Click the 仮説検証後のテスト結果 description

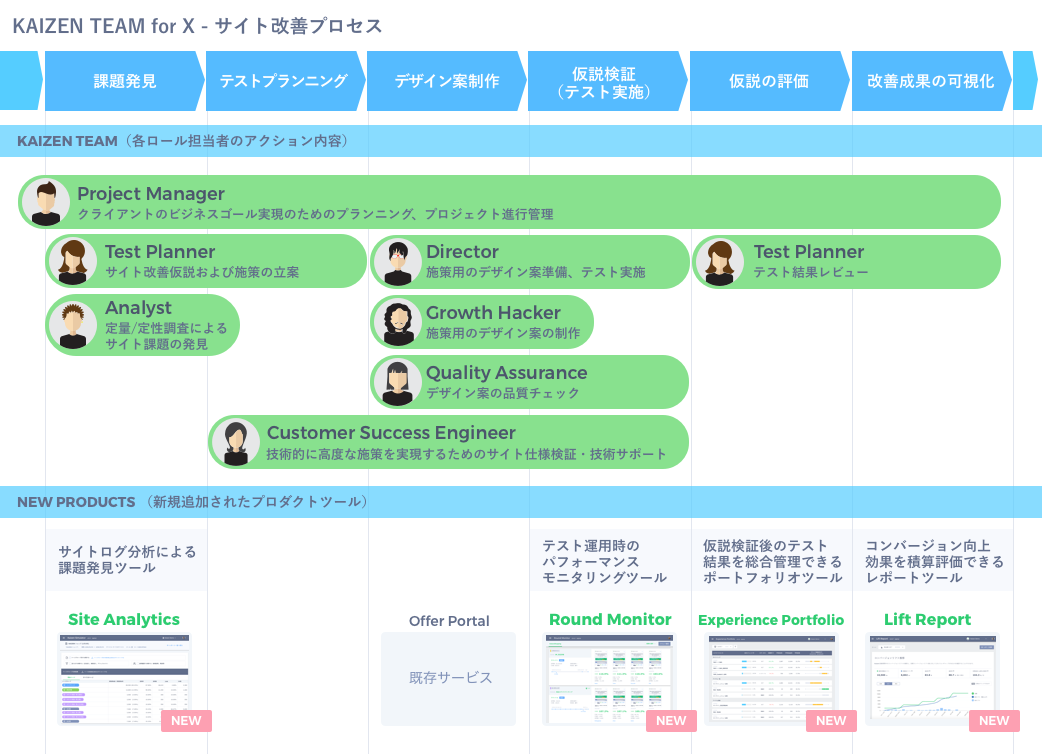click(x=772, y=561)
